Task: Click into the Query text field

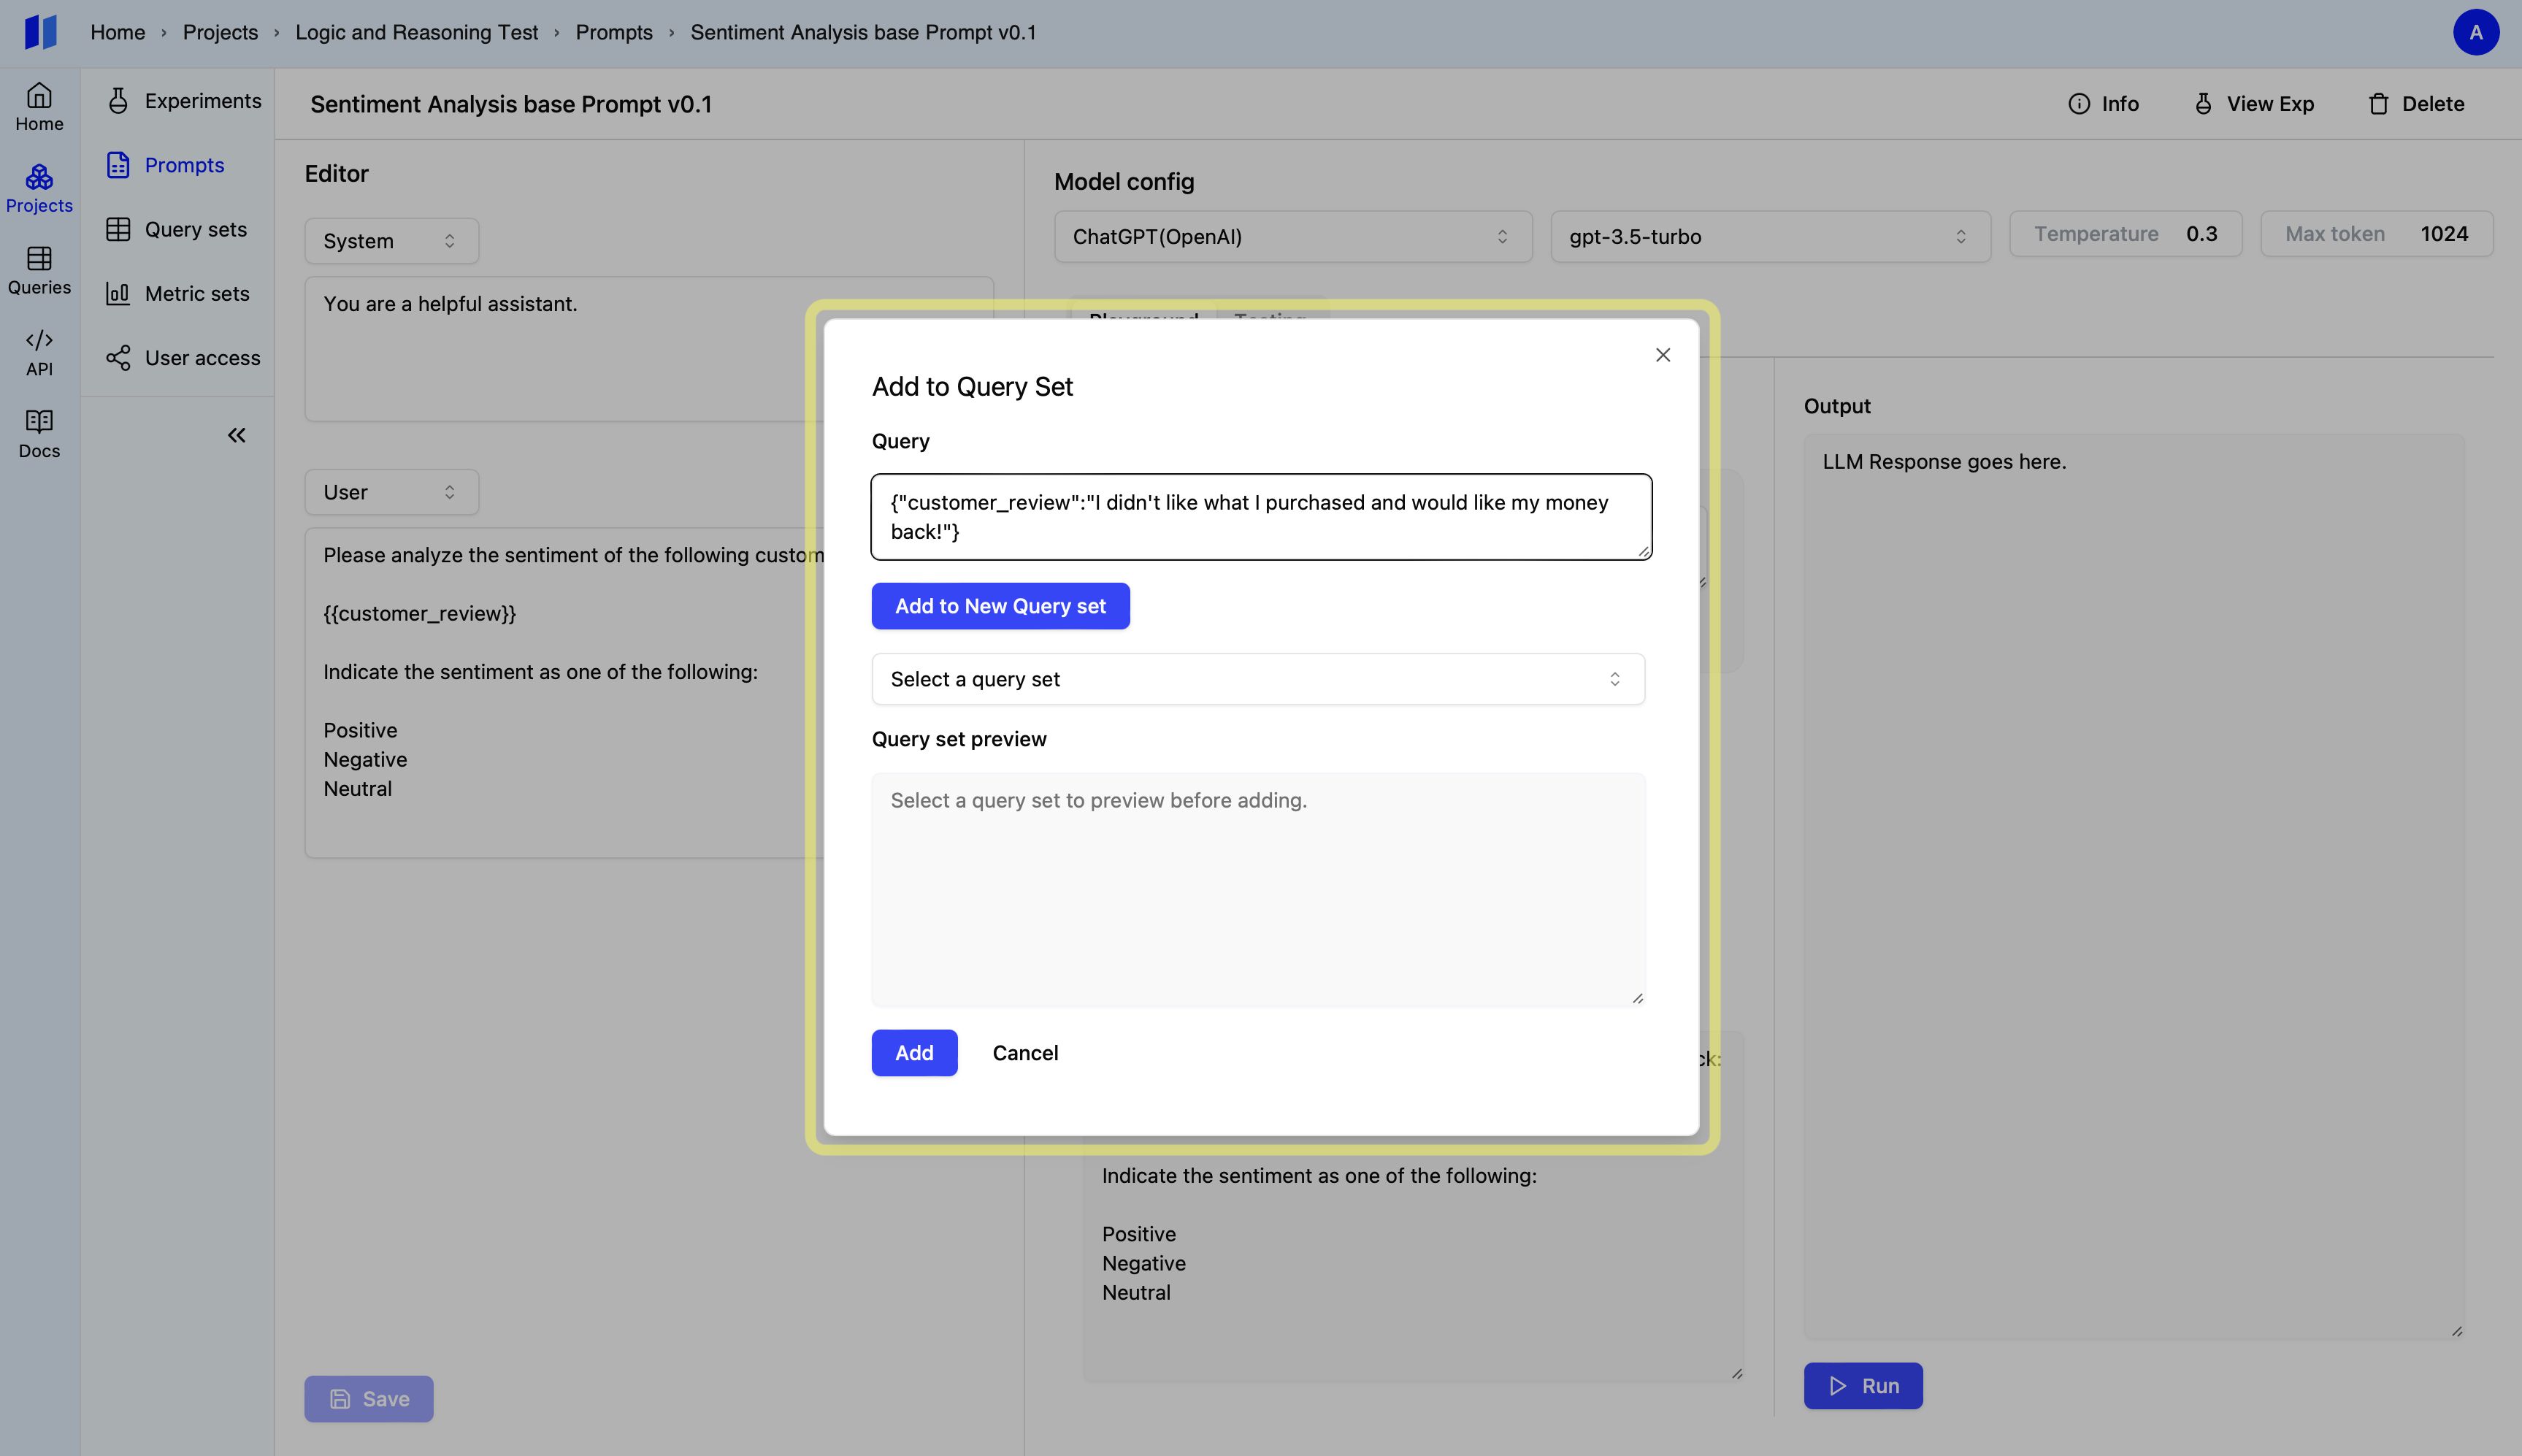Action: 1260,517
